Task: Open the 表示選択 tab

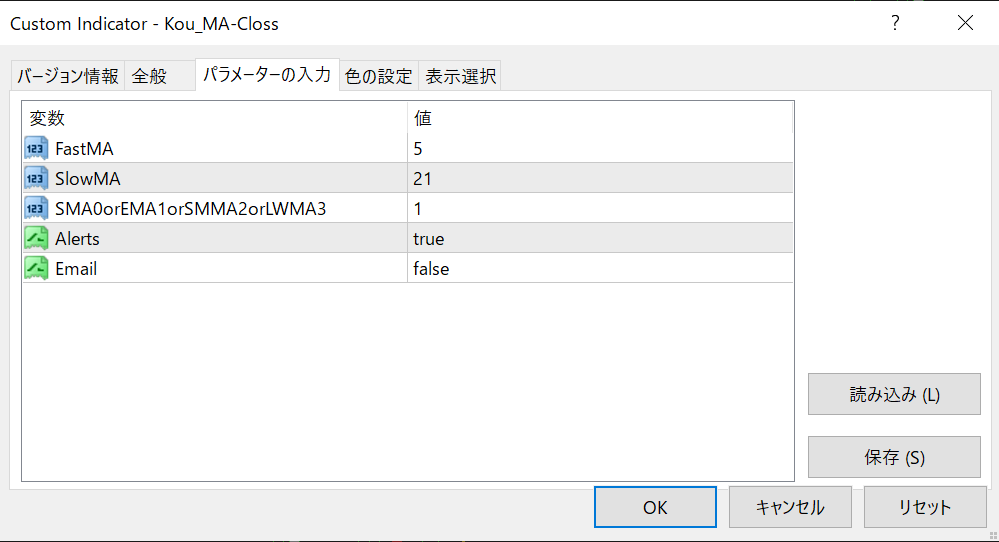Action: coord(460,76)
